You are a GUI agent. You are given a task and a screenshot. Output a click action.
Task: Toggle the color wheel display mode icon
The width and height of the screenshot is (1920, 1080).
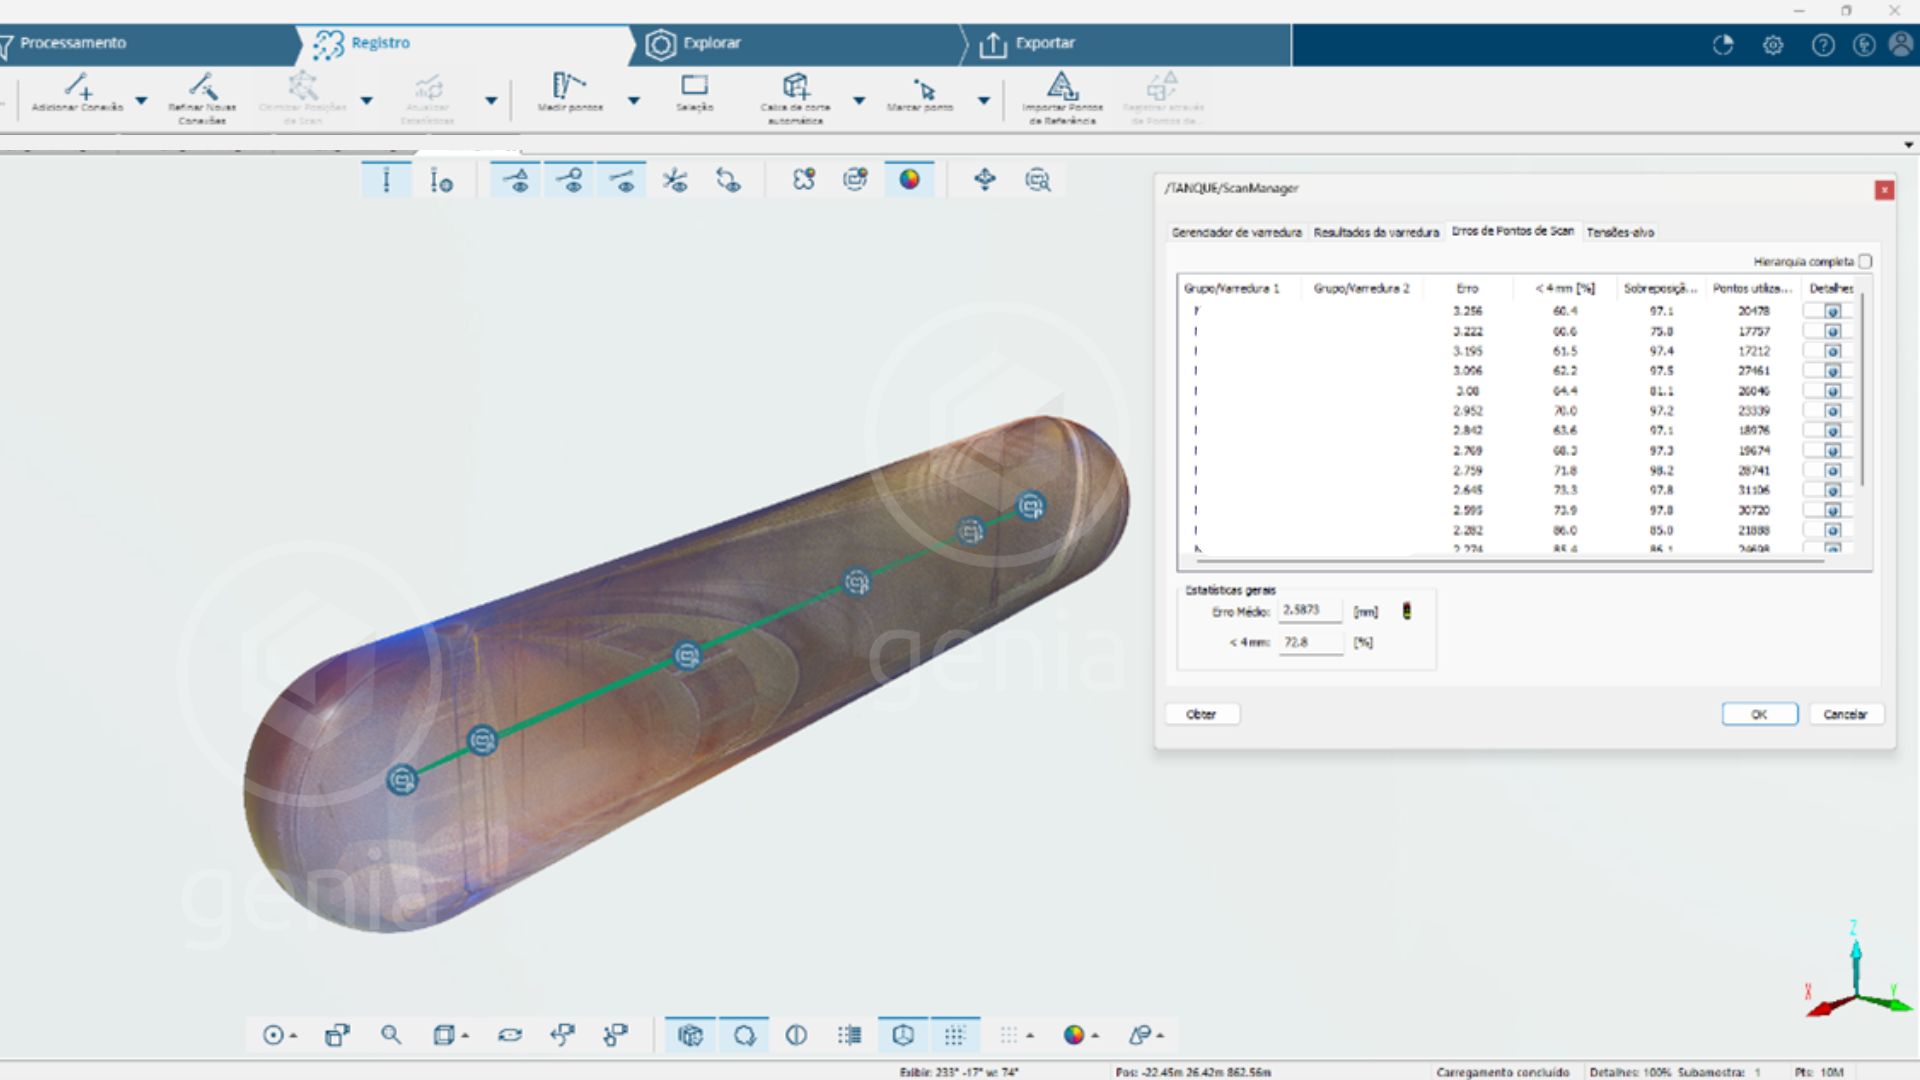pyautogui.click(x=909, y=179)
